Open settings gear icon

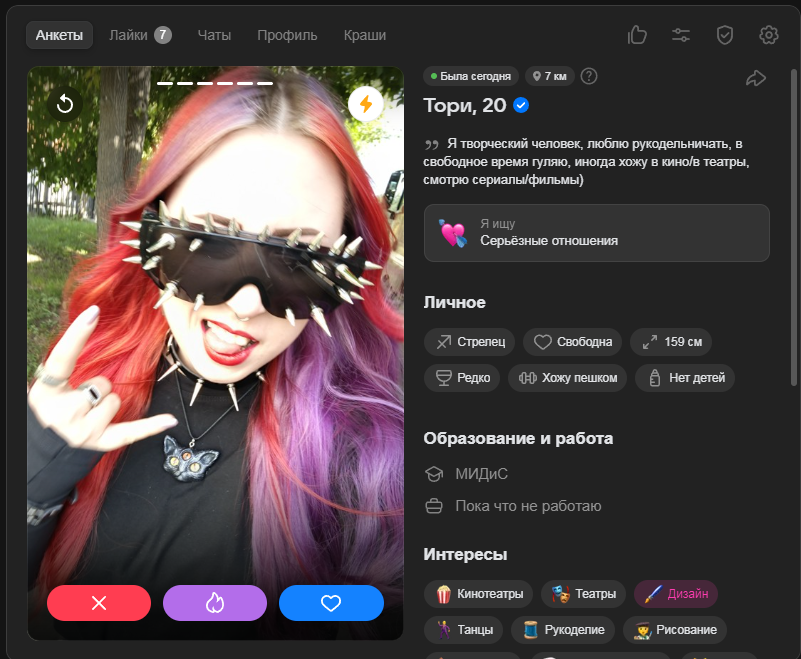click(x=768, y=35)
